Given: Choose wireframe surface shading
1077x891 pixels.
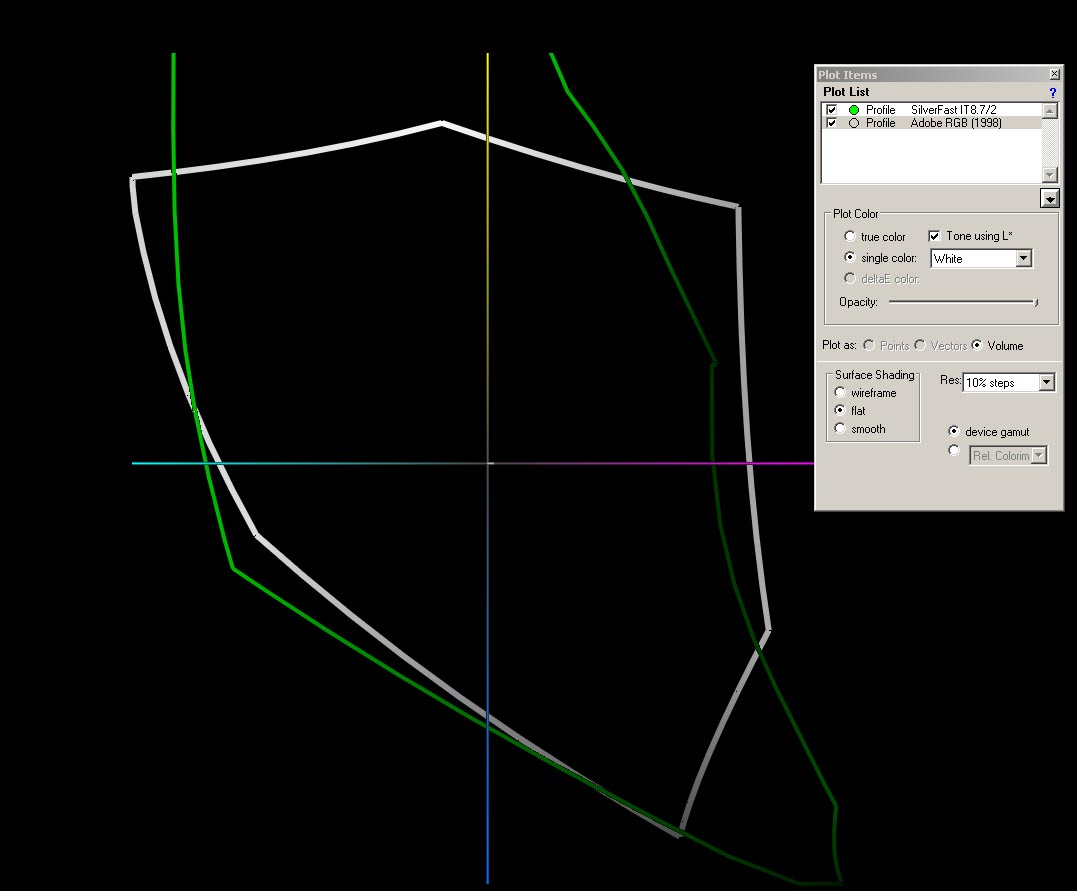Looking at the screenshot, I should pyautogui.click(x=839, y=392).
